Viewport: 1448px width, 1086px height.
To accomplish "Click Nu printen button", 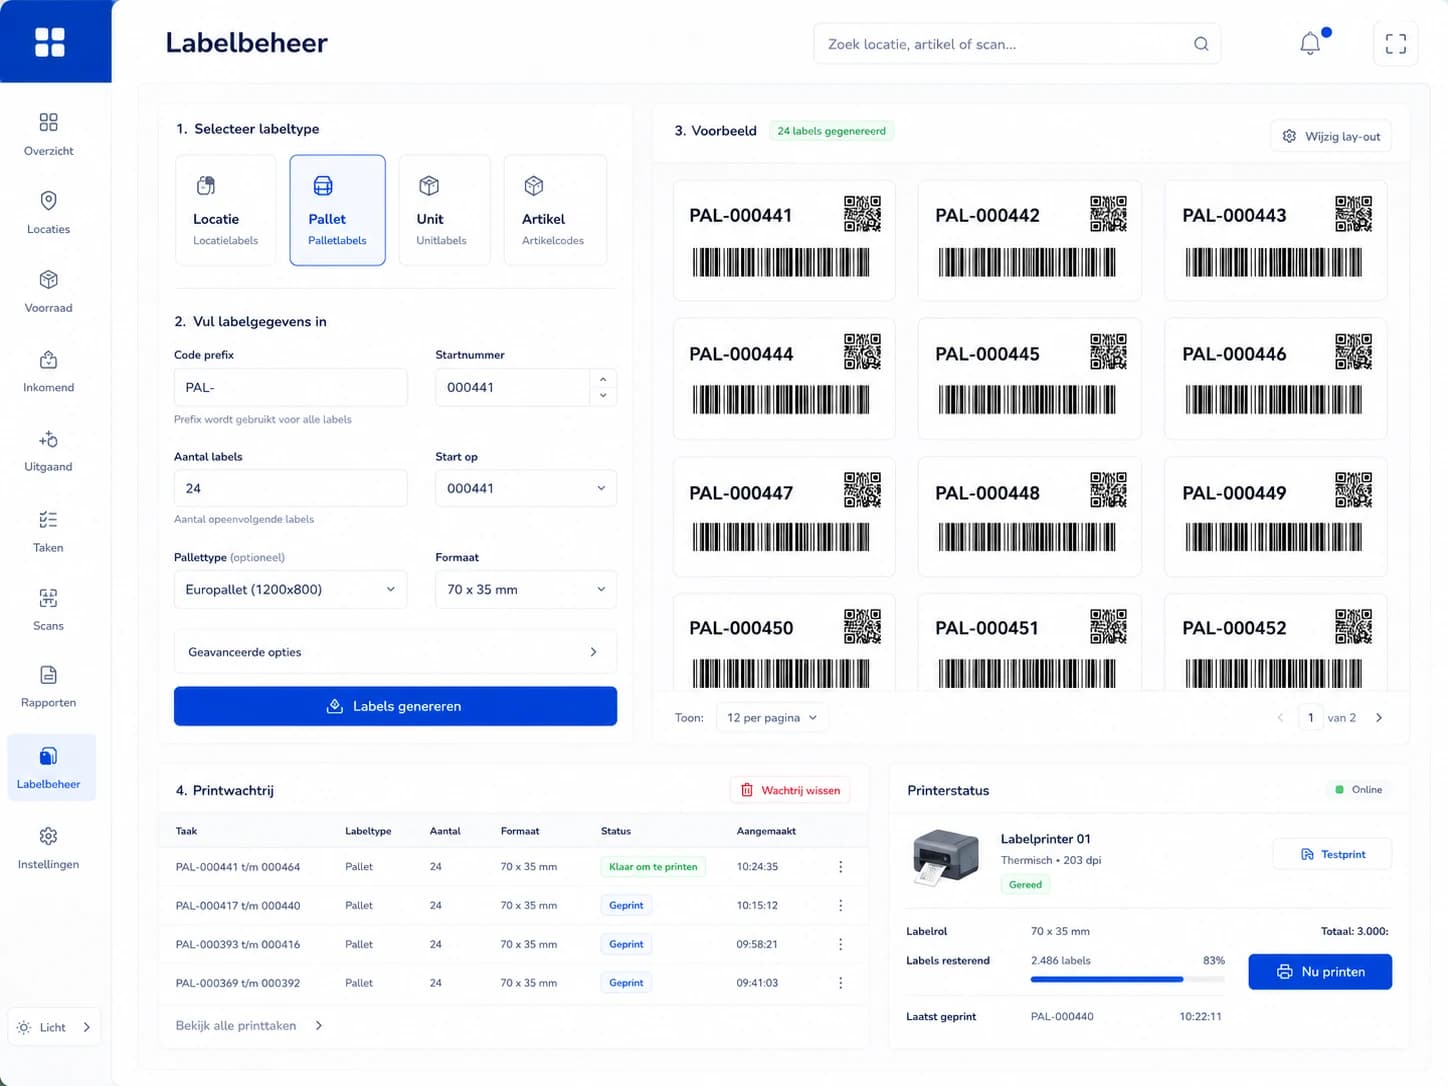I will 1320,972.
